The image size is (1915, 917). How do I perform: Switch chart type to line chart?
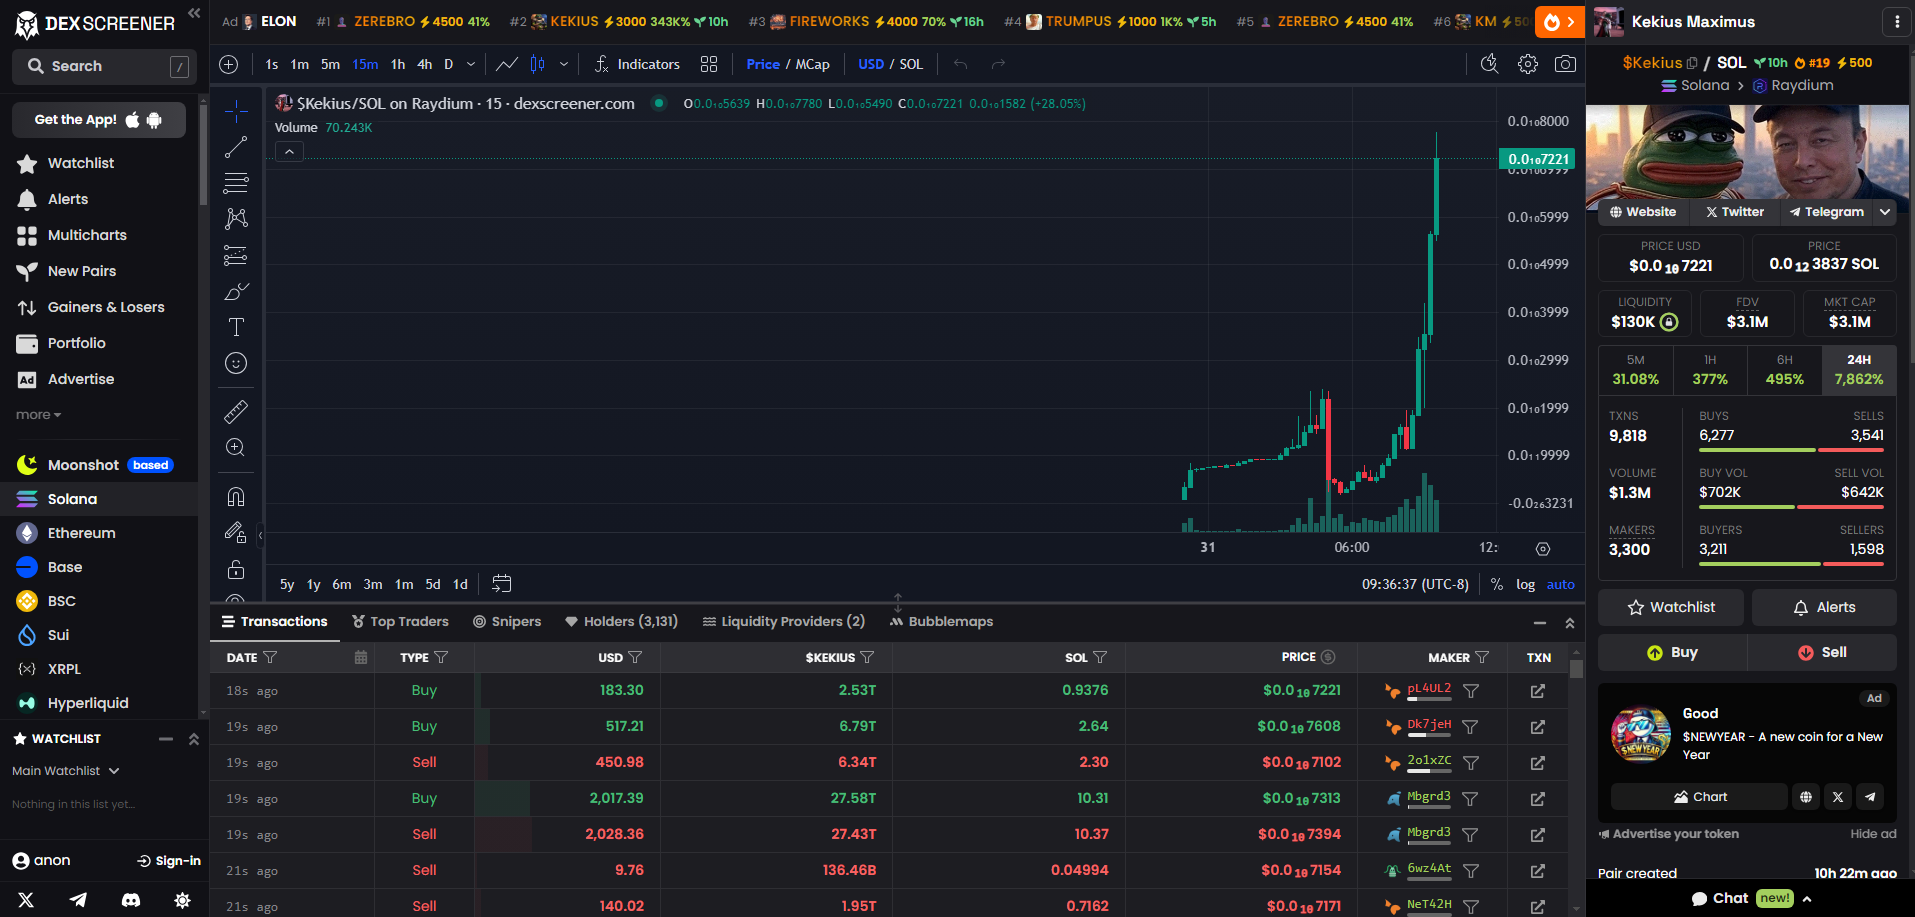[507, 64]
